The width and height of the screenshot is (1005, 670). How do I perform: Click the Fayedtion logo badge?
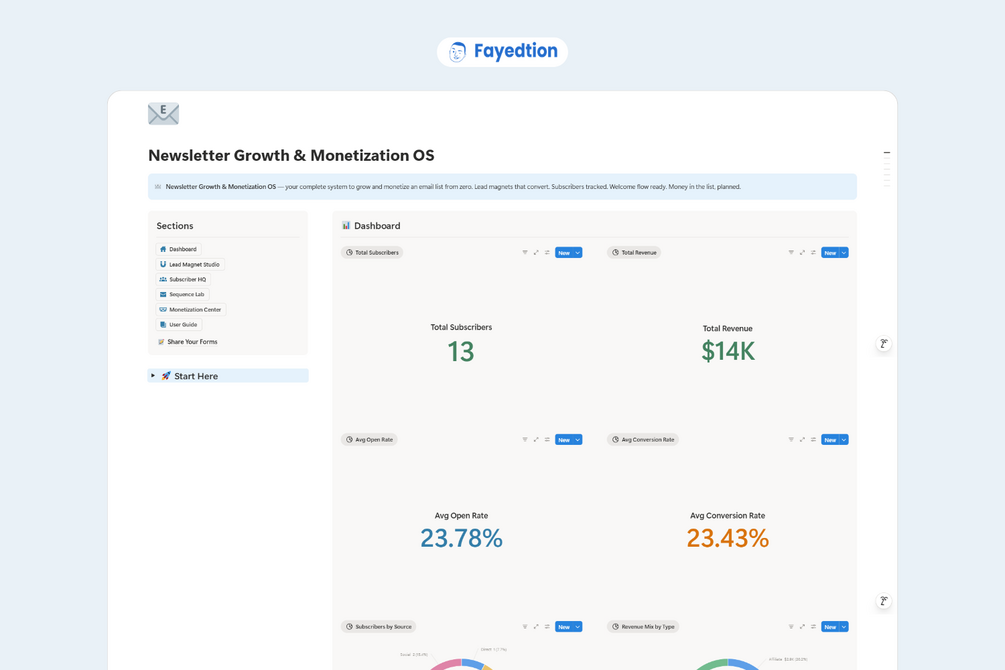point(502,52)
